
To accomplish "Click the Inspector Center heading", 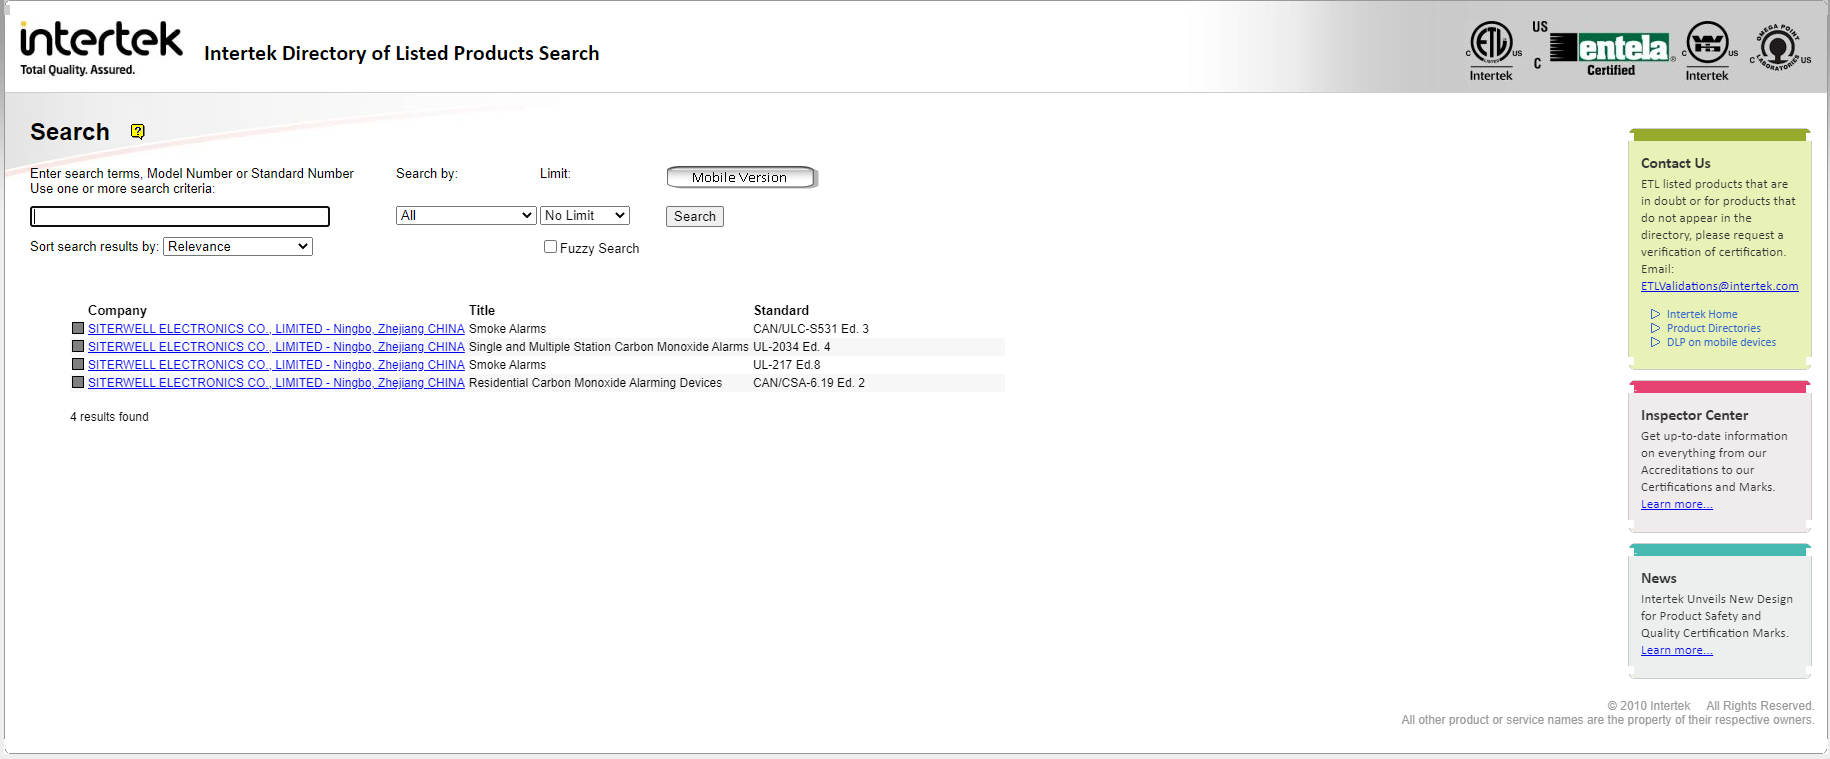I will click(1694, 415).
